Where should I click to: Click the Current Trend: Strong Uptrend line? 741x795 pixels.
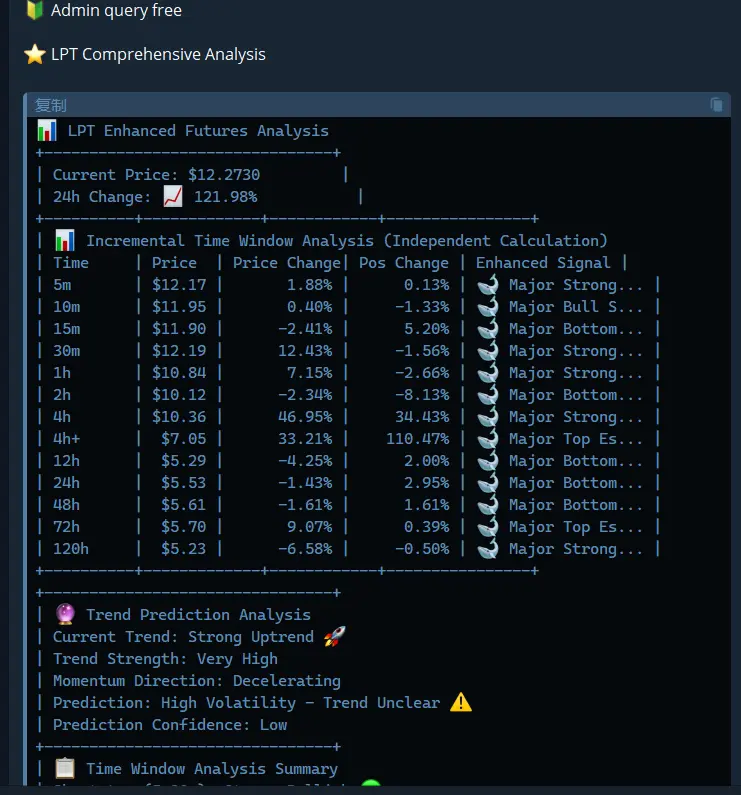[x=183, y=637]
